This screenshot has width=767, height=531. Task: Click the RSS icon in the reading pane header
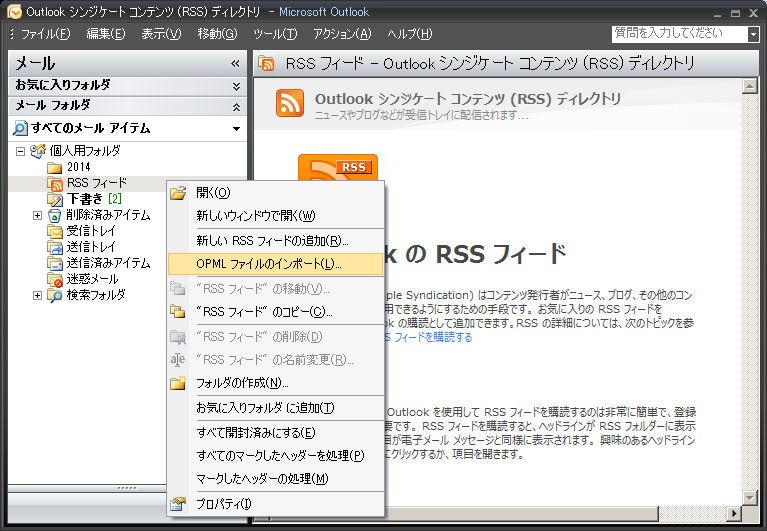point(266,63)
